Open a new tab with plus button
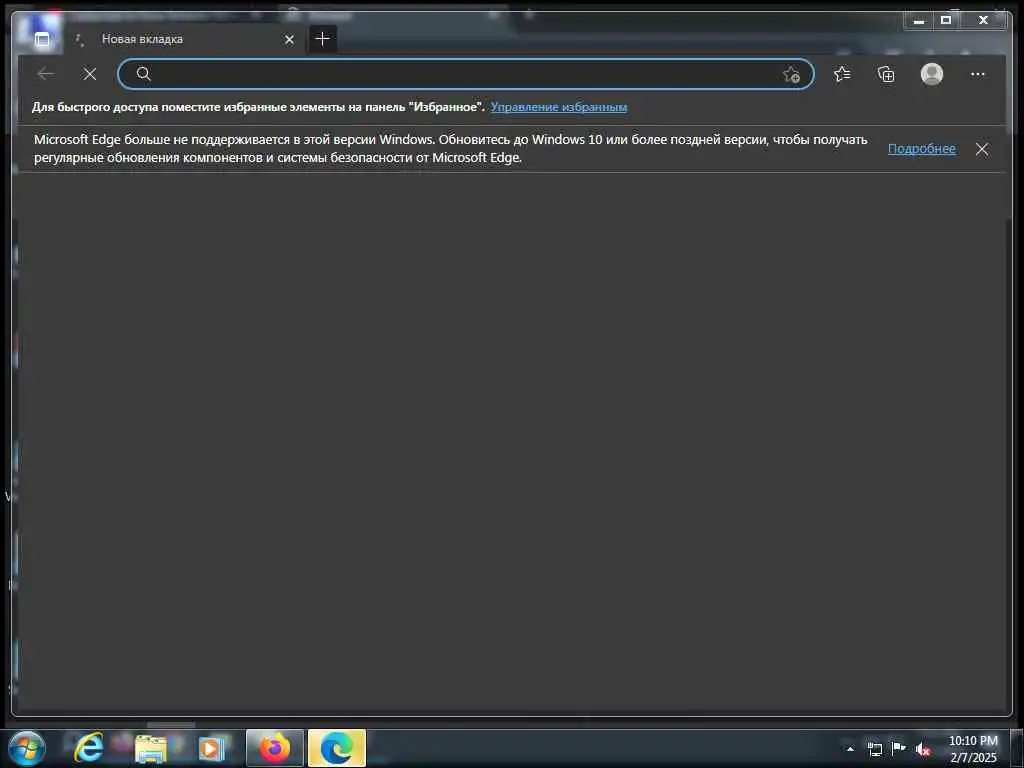 (x=322, y=39)
